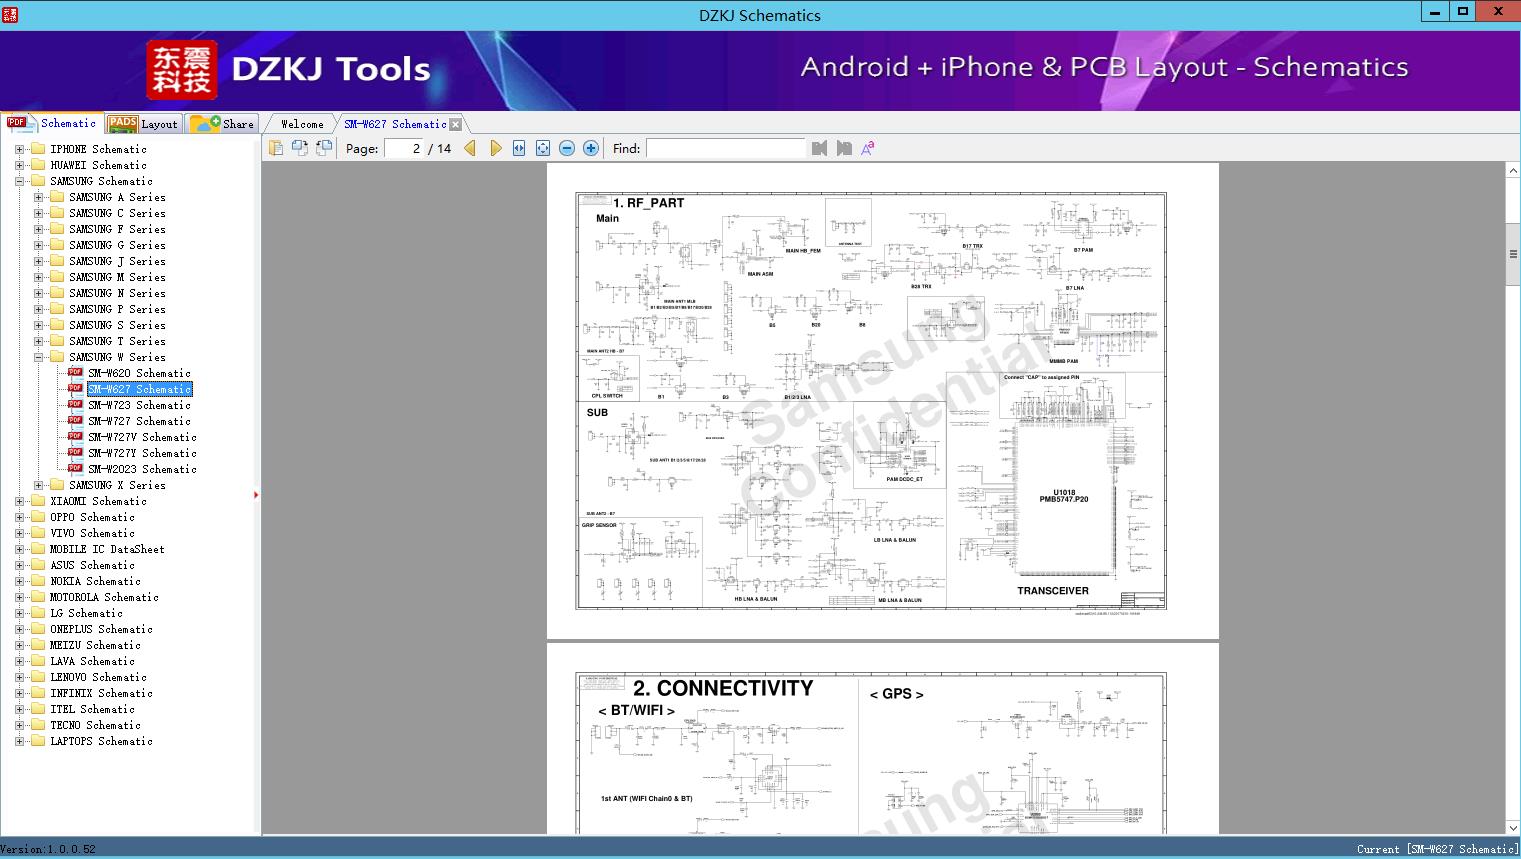The width and height of the screenshot is (1521, 859).
Task: Select the VIVO Schematic folder
Action: 92,533
